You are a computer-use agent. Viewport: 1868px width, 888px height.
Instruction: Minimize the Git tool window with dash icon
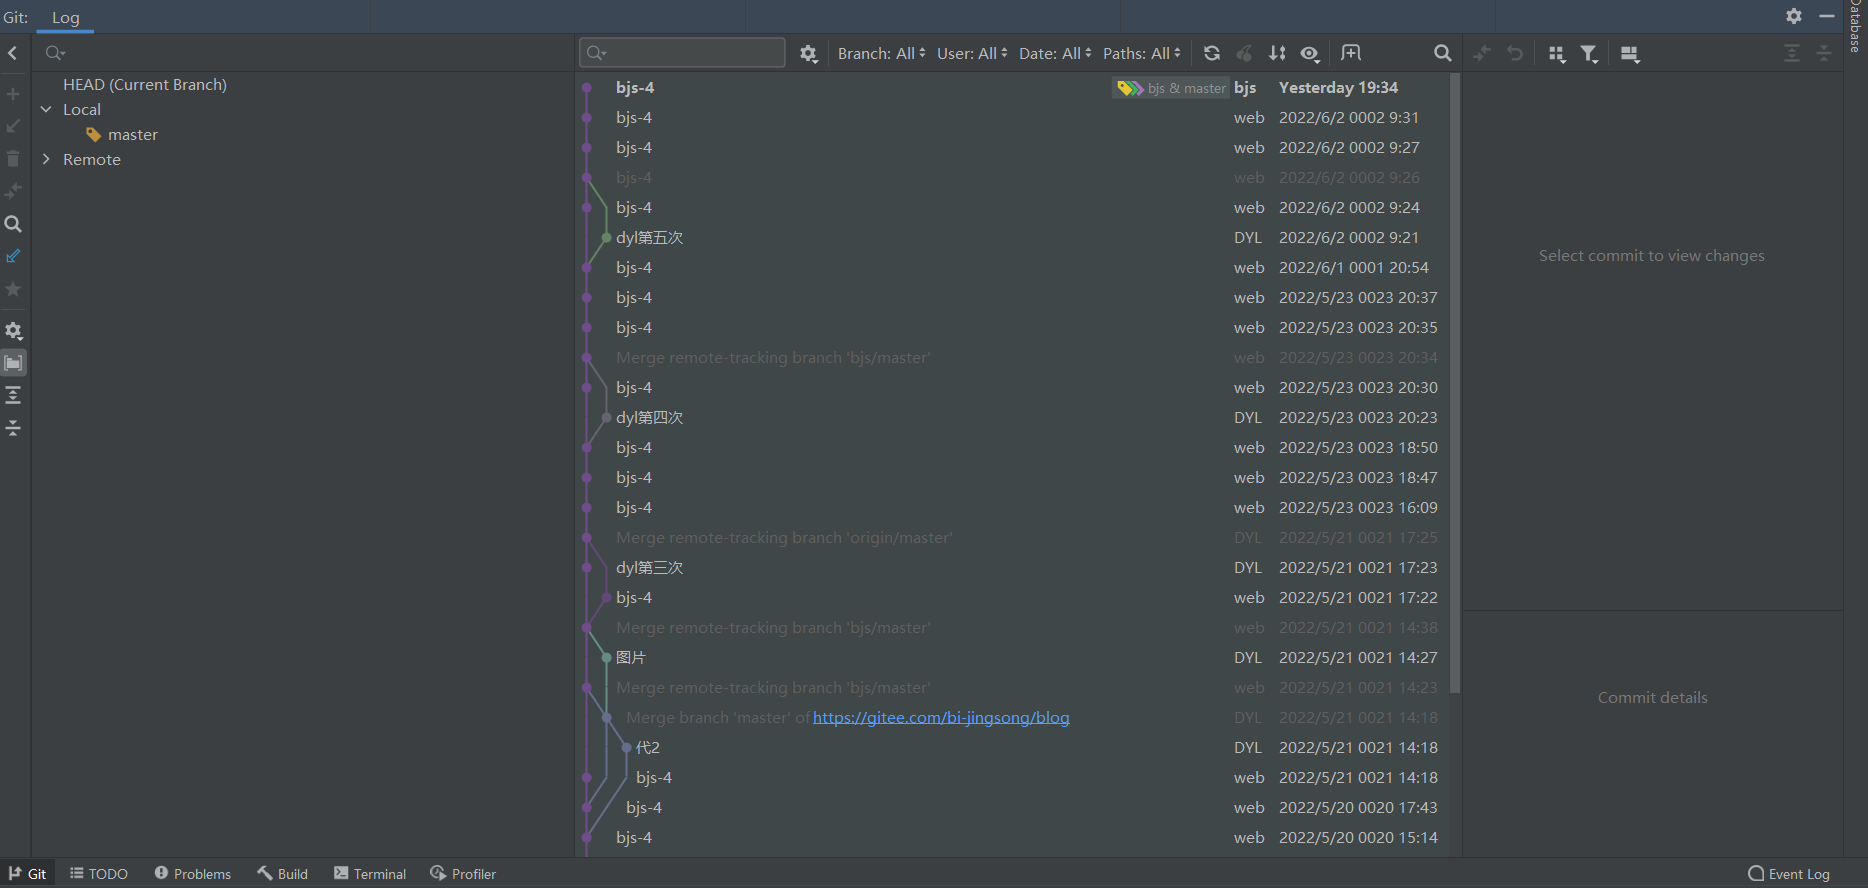coord(1826,16)
